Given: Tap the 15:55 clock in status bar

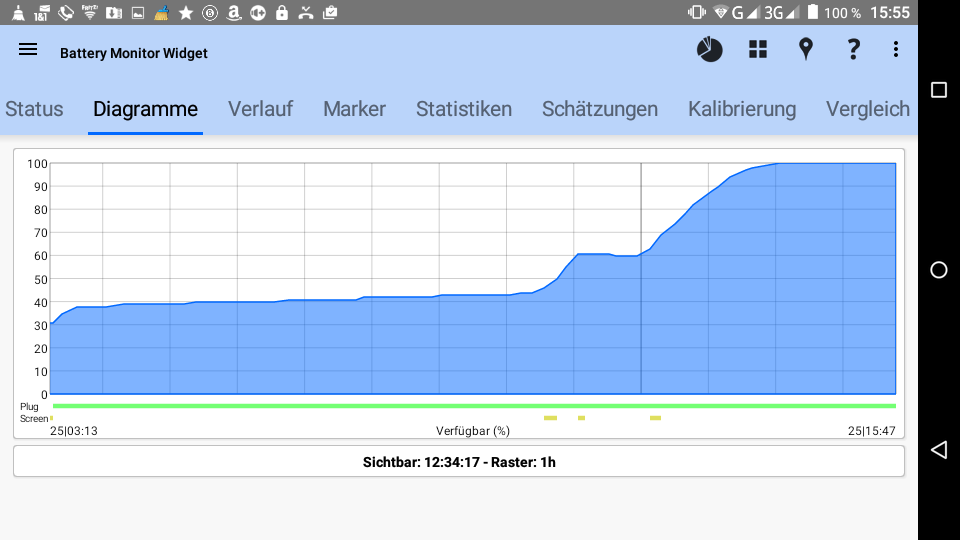Looking at the screenshot, I should (890, 12).
